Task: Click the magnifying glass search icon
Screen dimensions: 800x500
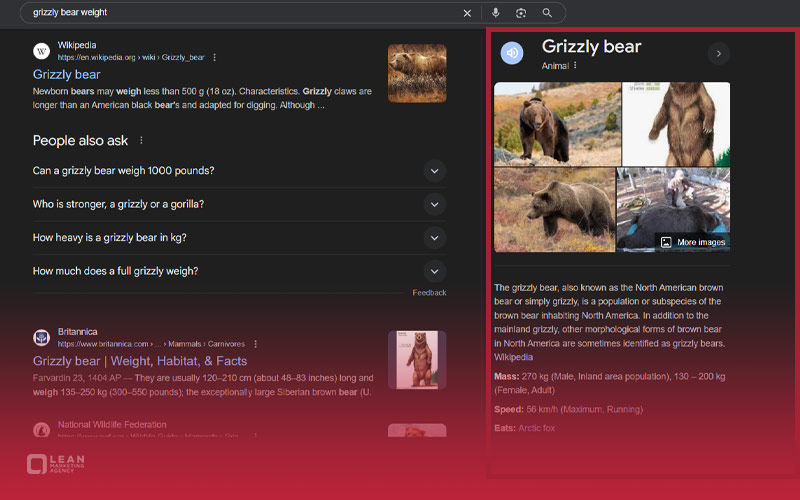Action: pyautogui.click(x=547, y=13)
